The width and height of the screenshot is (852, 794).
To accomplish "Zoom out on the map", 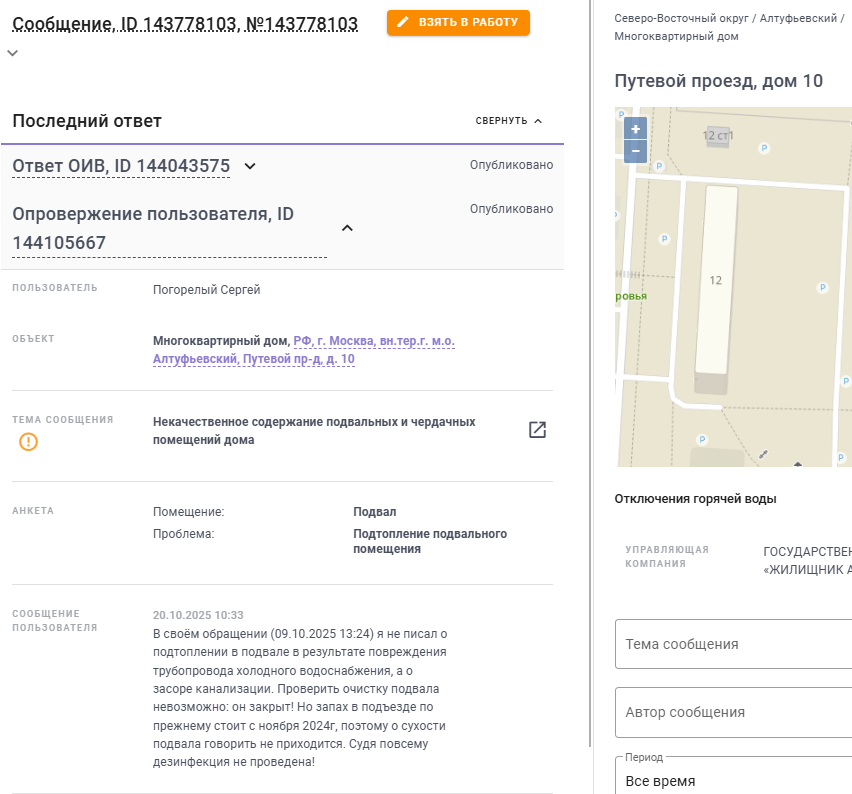I will (635, 151).
